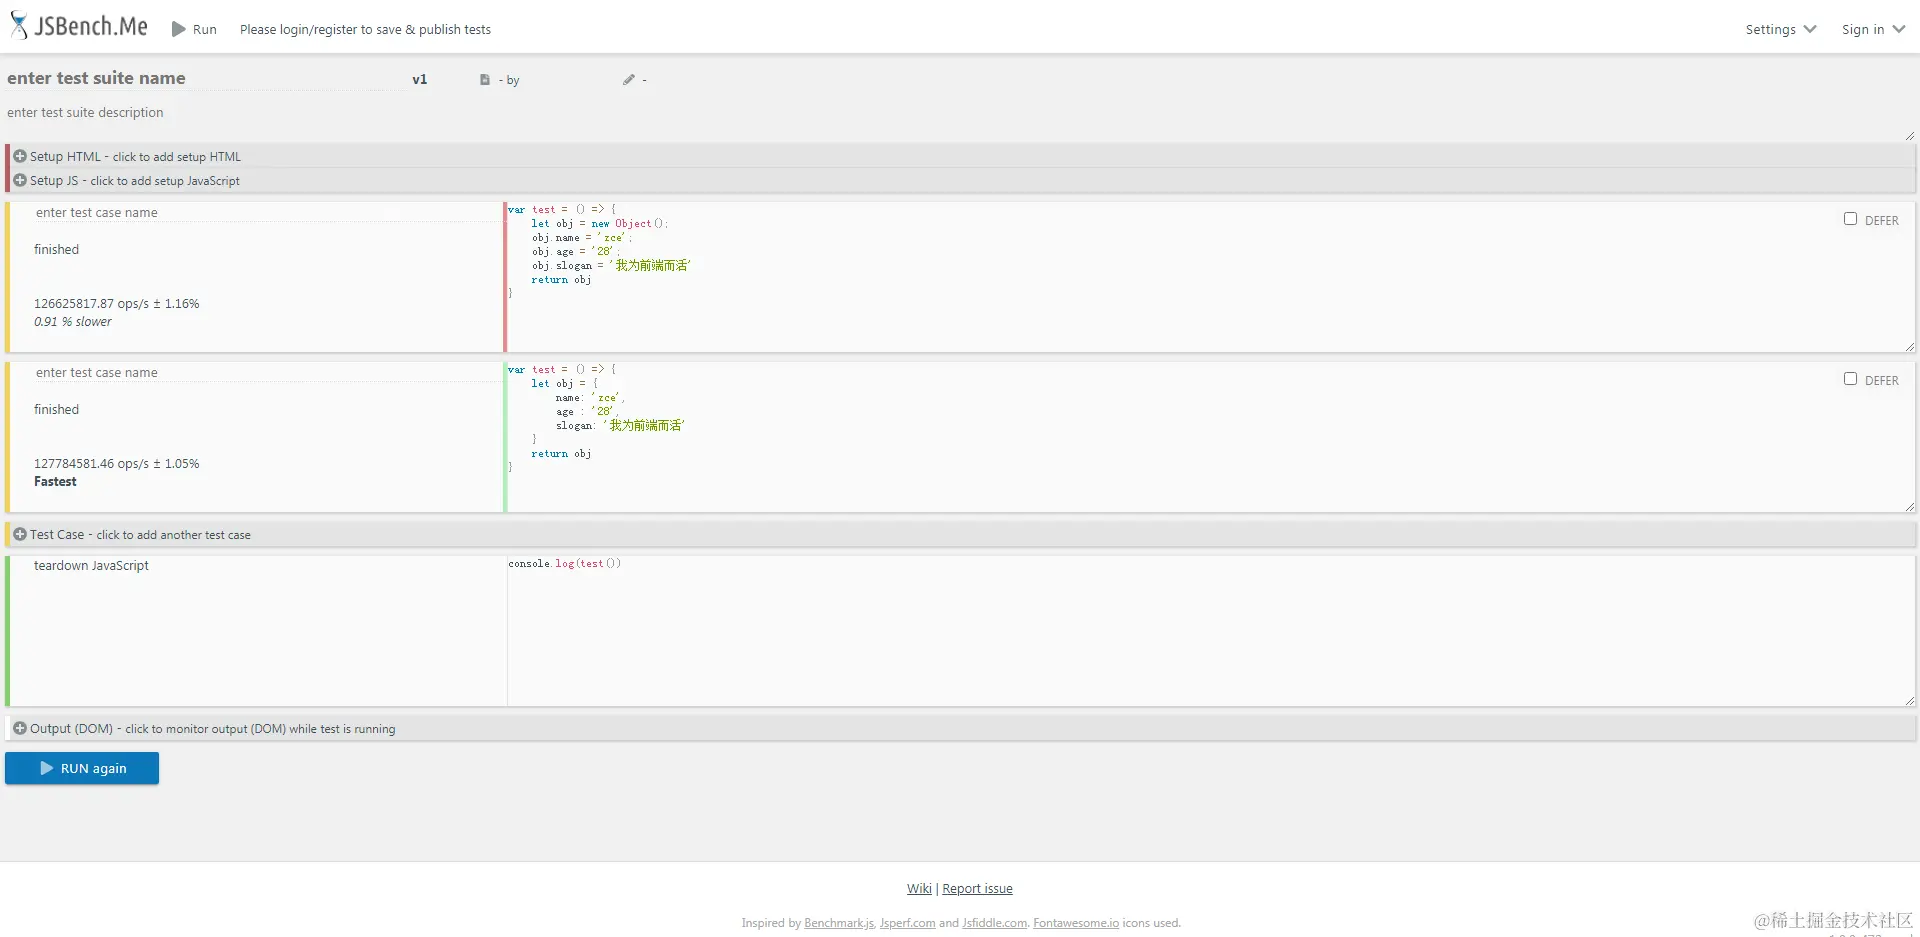Viewport: 1920px width, 937px height.
Task: Click the test suite name field
Action: [x=205, y=78]
